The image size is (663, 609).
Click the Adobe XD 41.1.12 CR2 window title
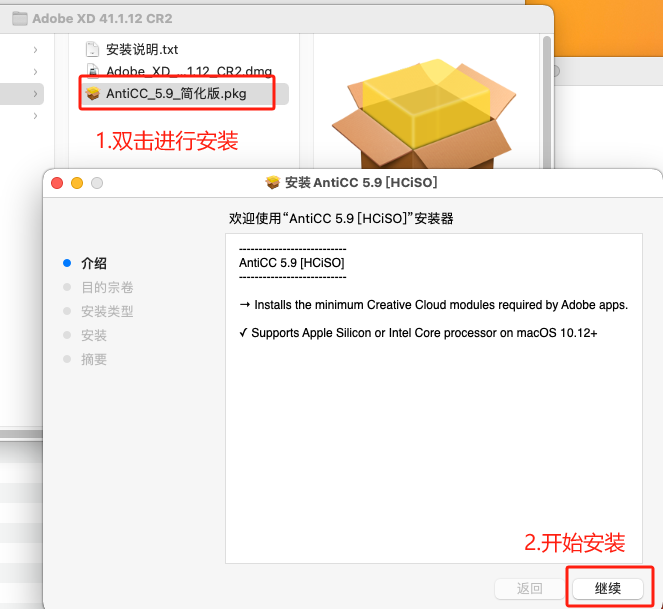[102, 19]
